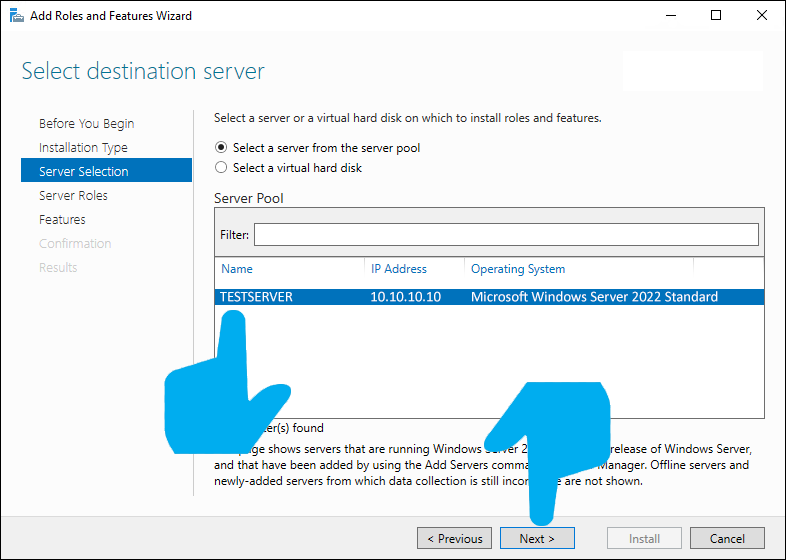Click into the server pool Filter field
This screenshot has width=786, height=560.
[x=506, y=235]
